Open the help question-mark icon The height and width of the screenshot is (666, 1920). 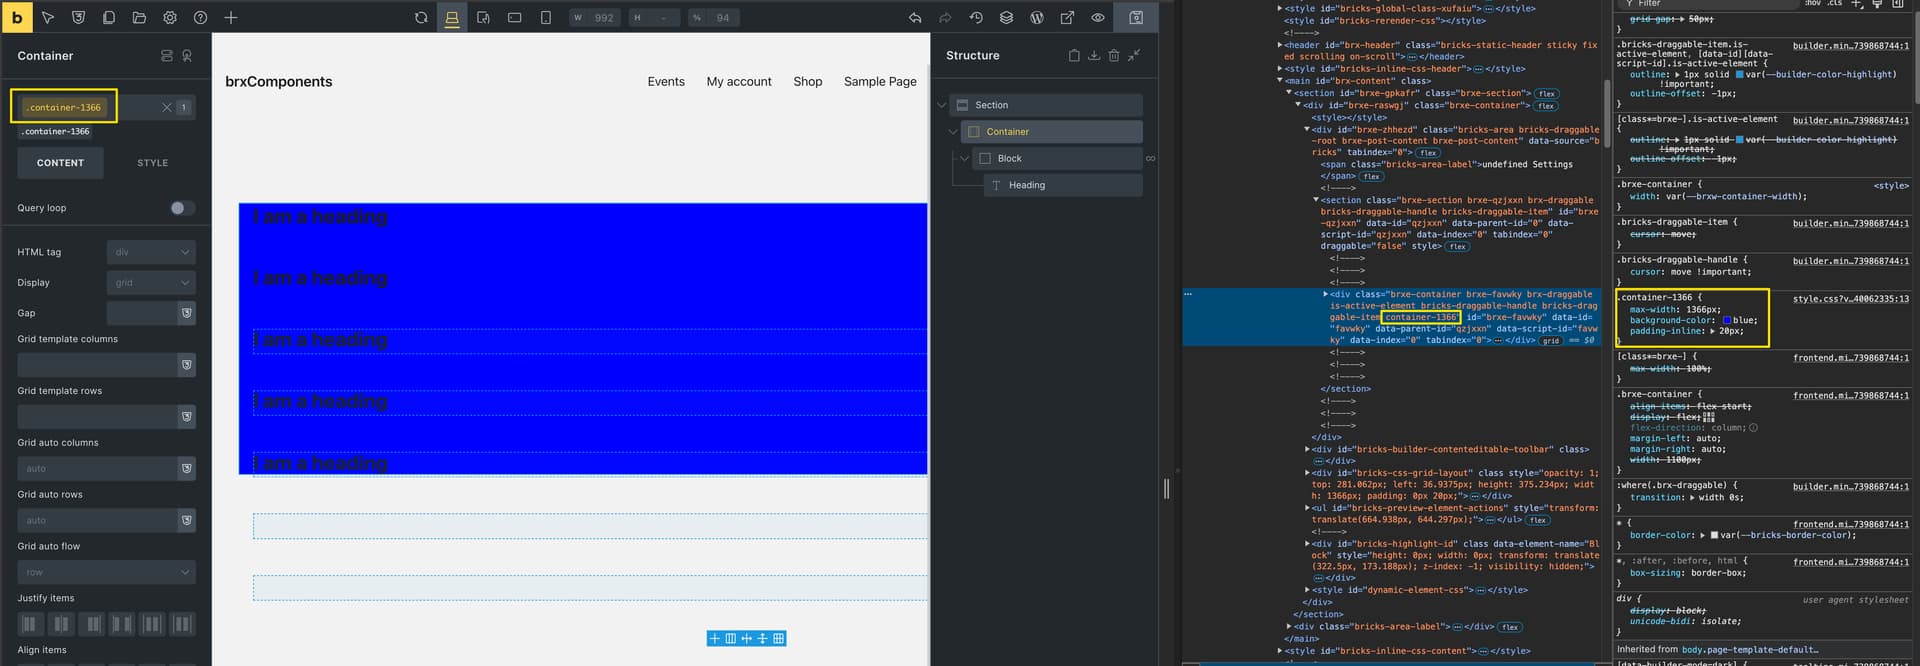point(200,18)
